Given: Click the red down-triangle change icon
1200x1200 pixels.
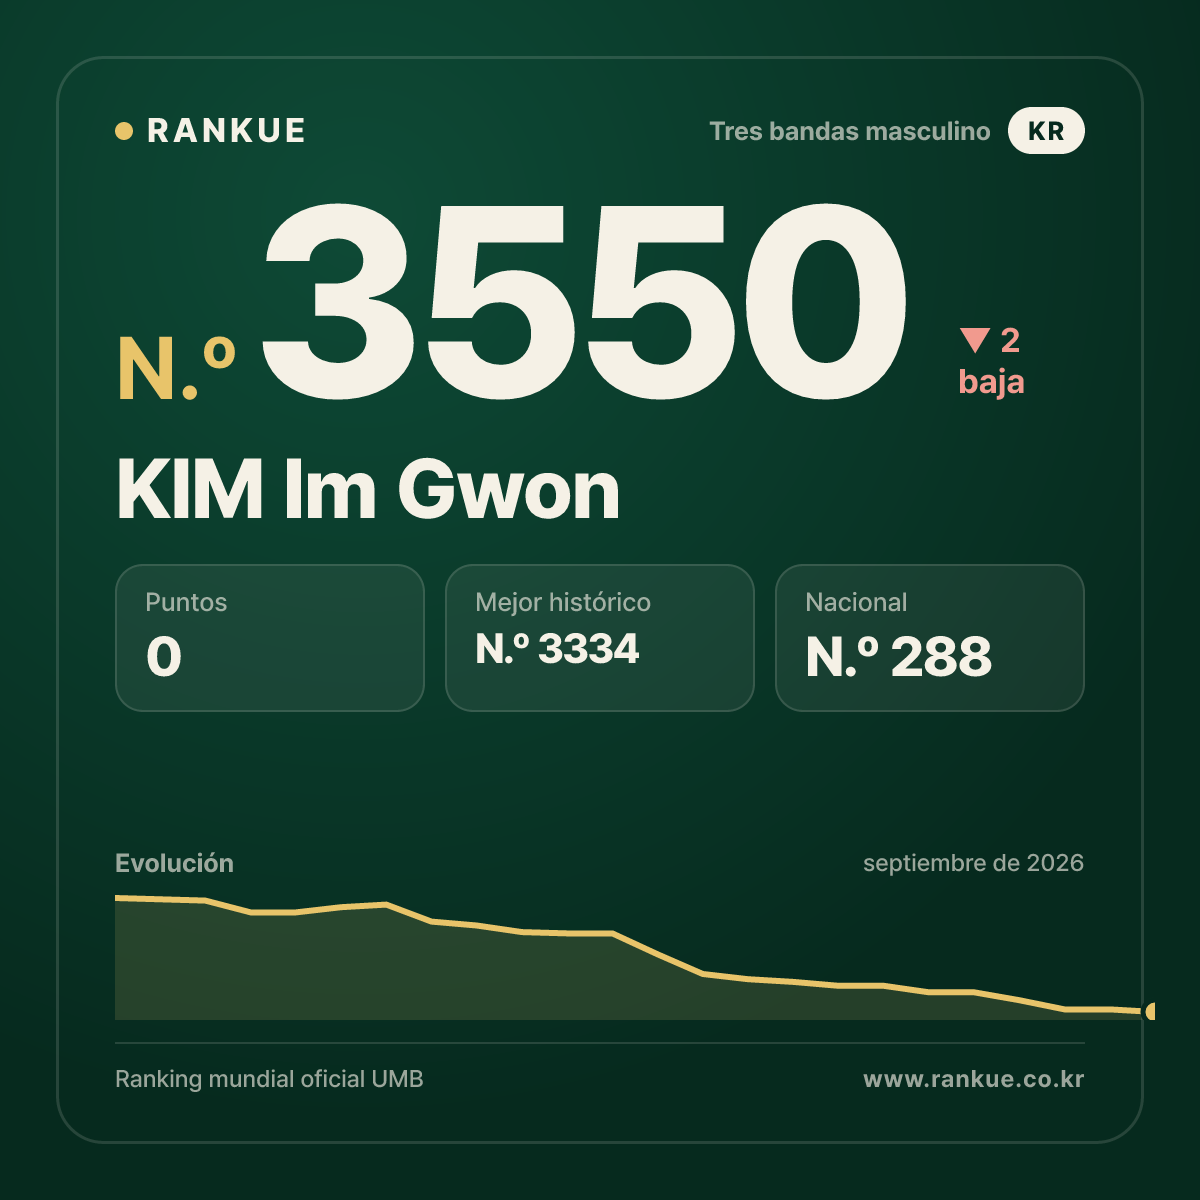Looking at the screenshot, I should point(974,341).
